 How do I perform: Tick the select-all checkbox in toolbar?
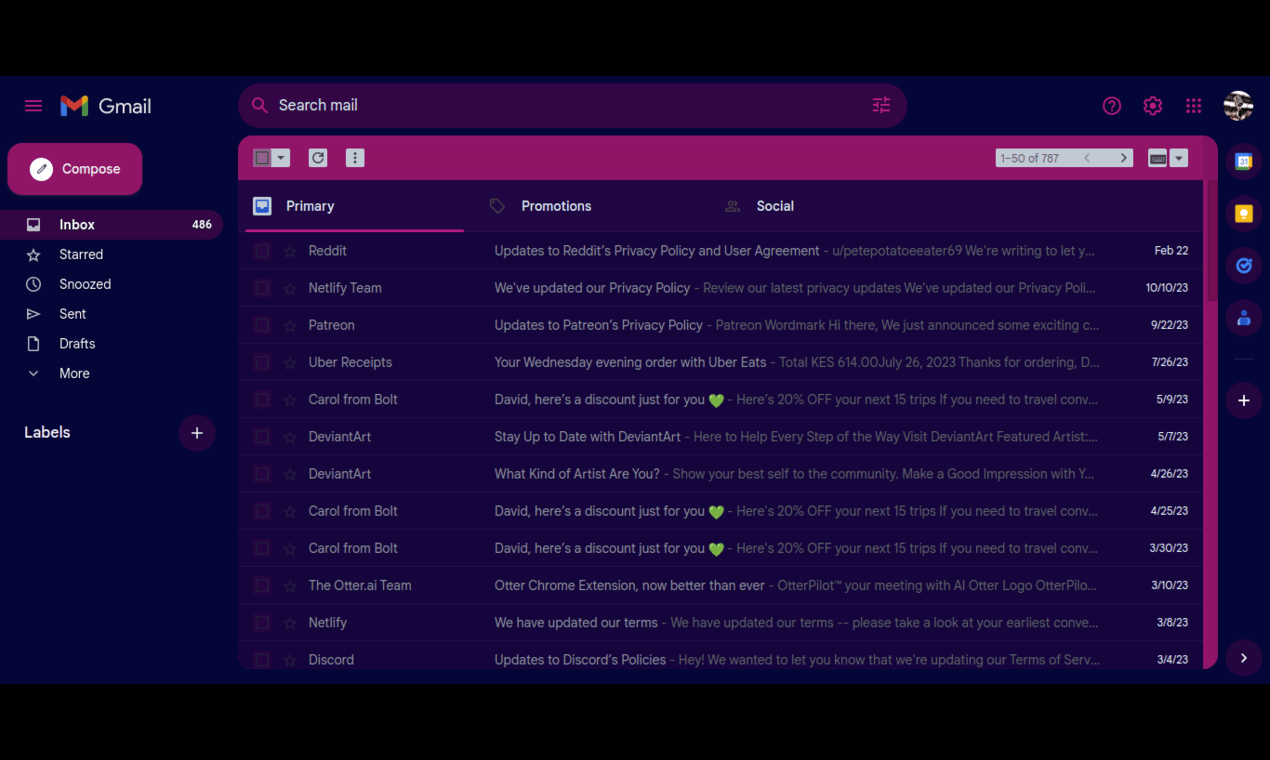262,158
